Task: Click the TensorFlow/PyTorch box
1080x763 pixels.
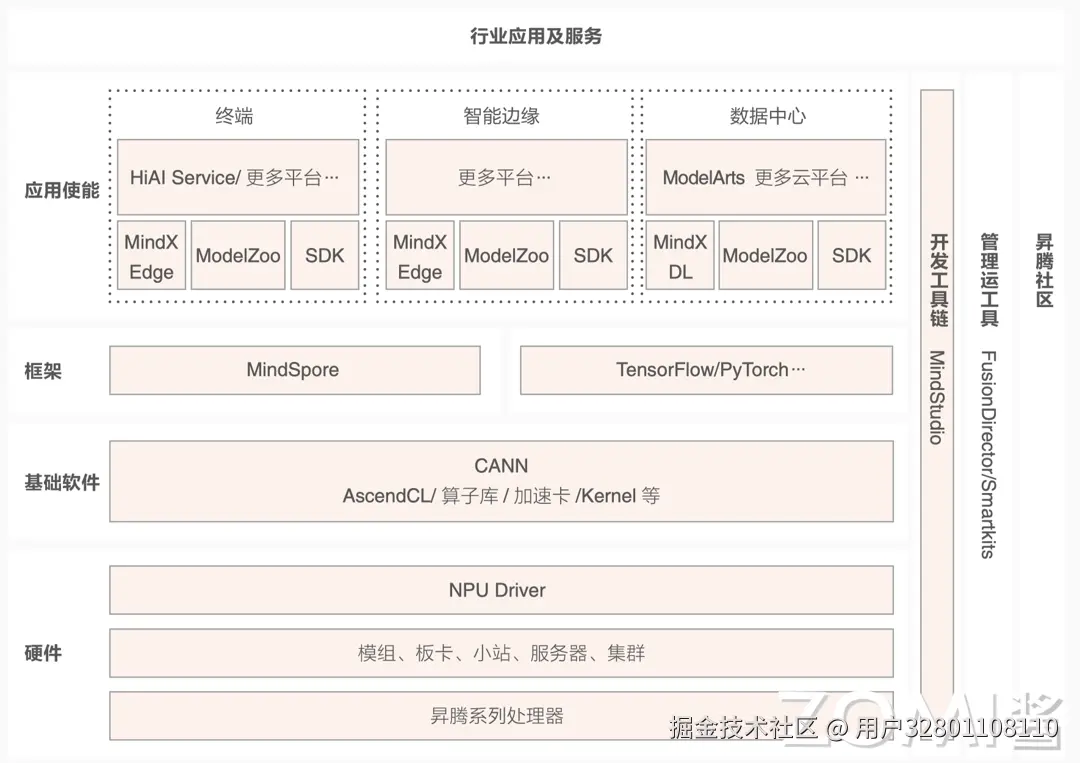Action: (707, 370)
